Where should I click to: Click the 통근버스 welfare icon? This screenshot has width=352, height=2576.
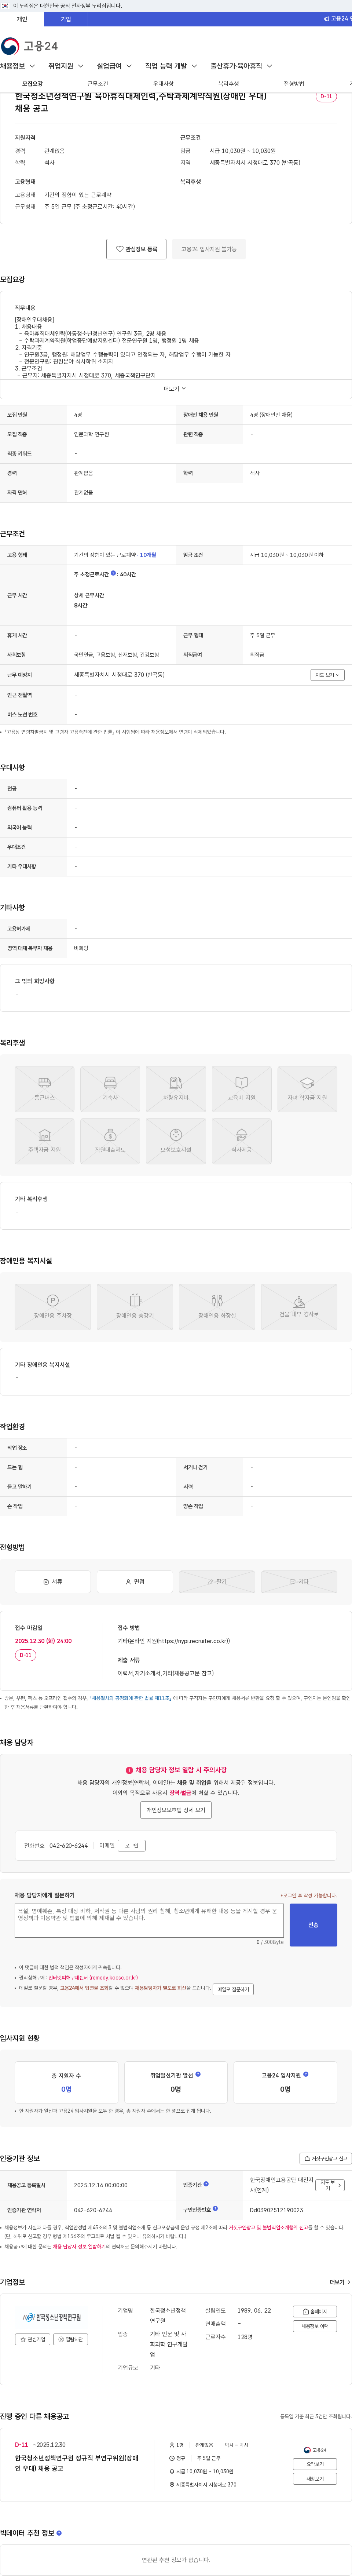44,1089
